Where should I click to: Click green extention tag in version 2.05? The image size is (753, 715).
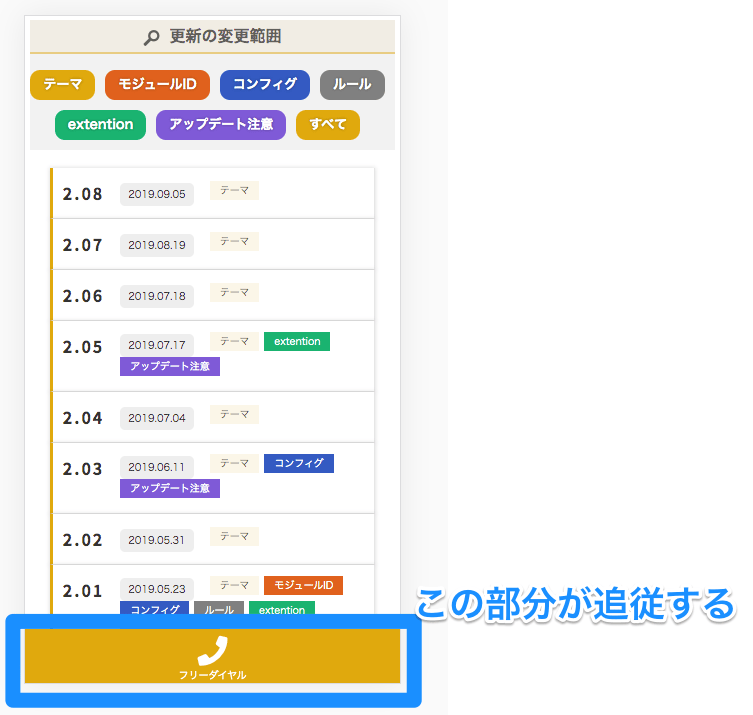click(297, 342)
